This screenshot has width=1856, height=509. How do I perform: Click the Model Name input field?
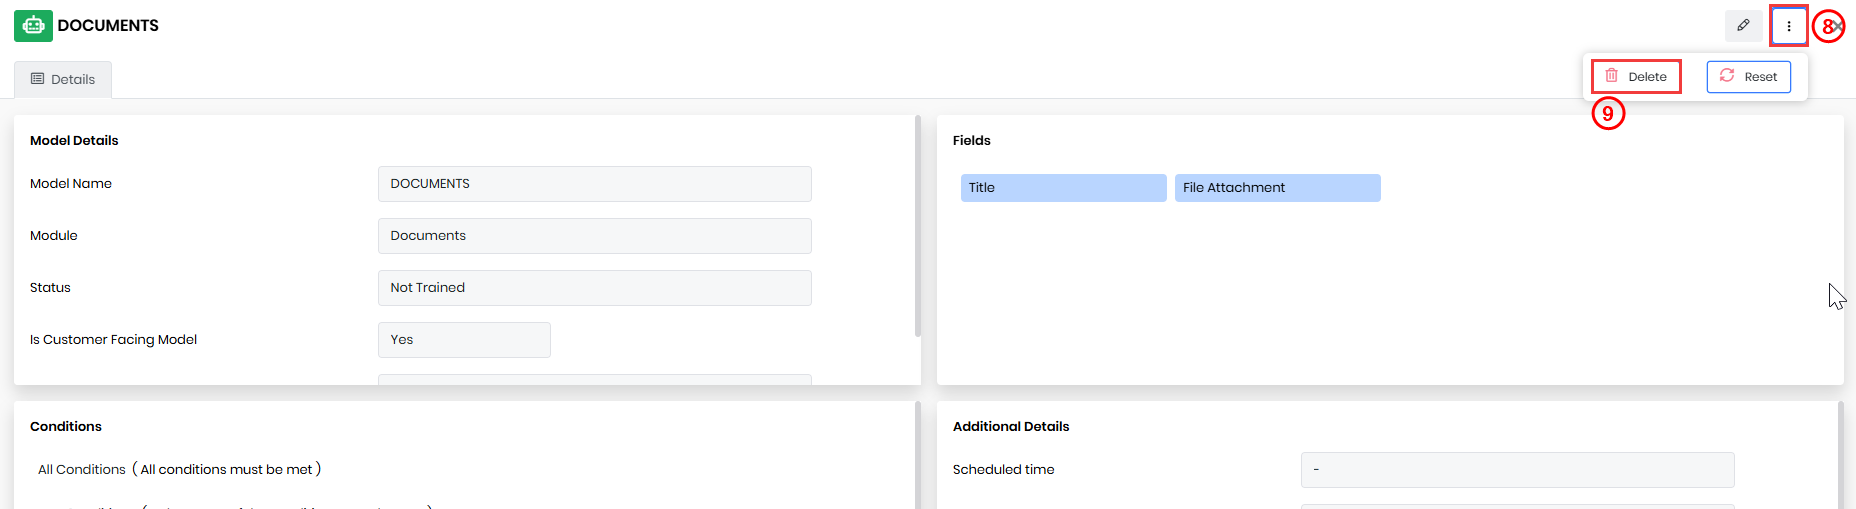tap(594, 184)
